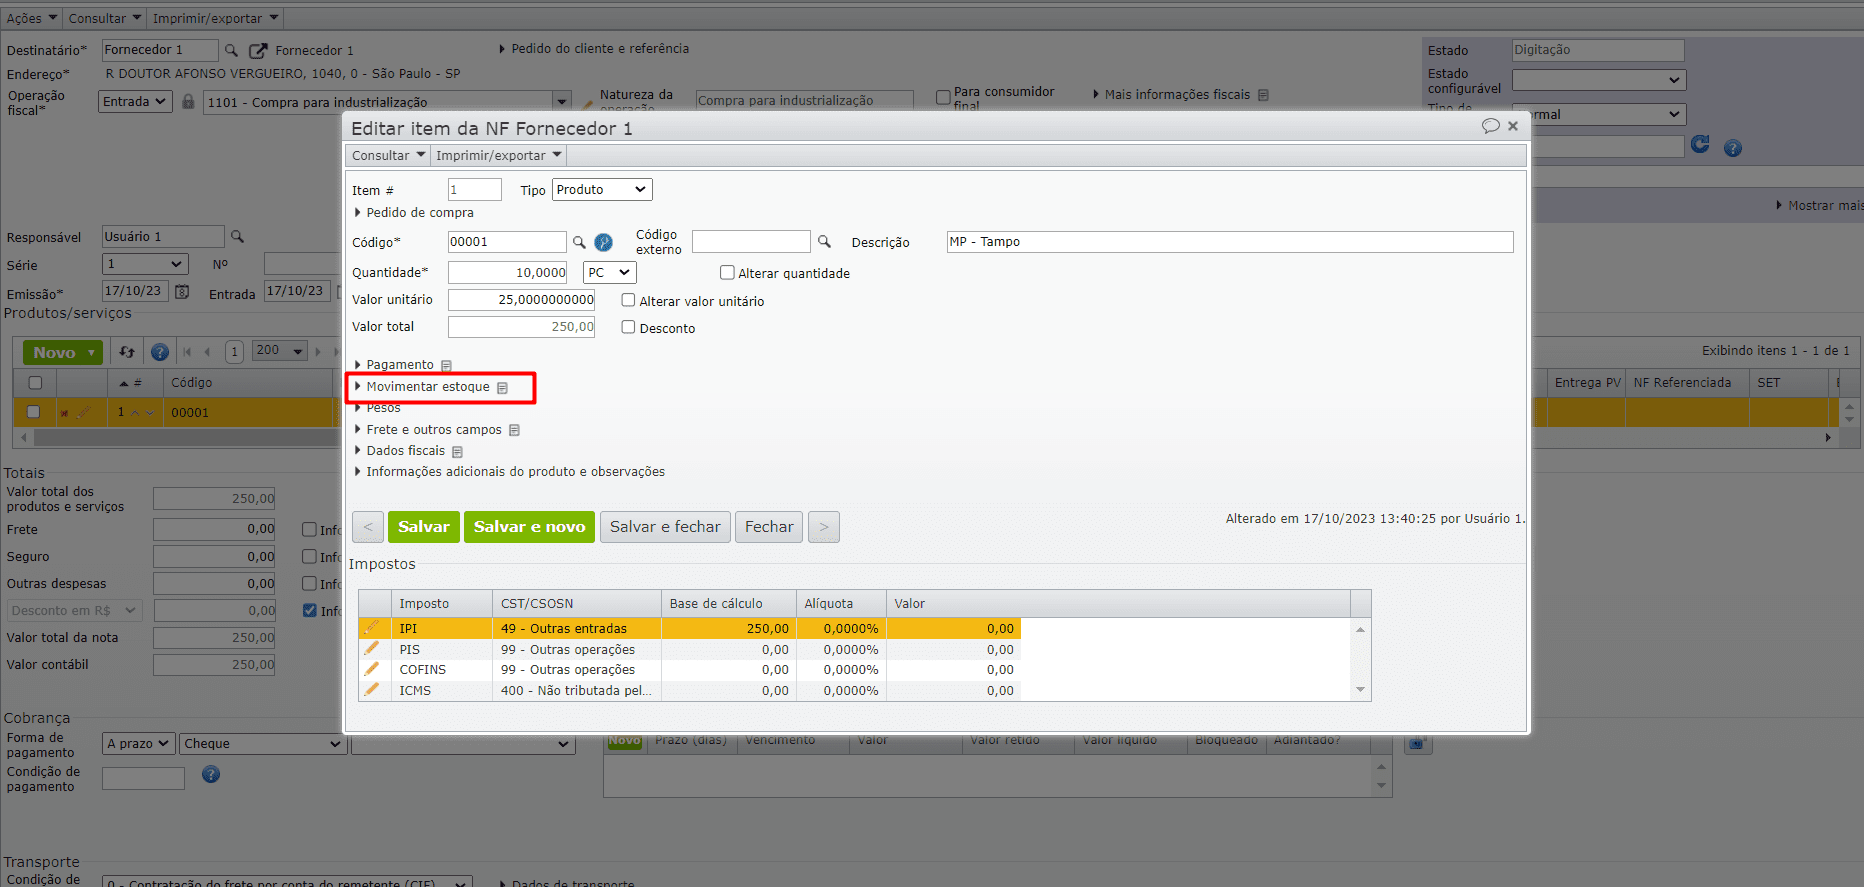Click the Valor unitário input field

[521, 300]
